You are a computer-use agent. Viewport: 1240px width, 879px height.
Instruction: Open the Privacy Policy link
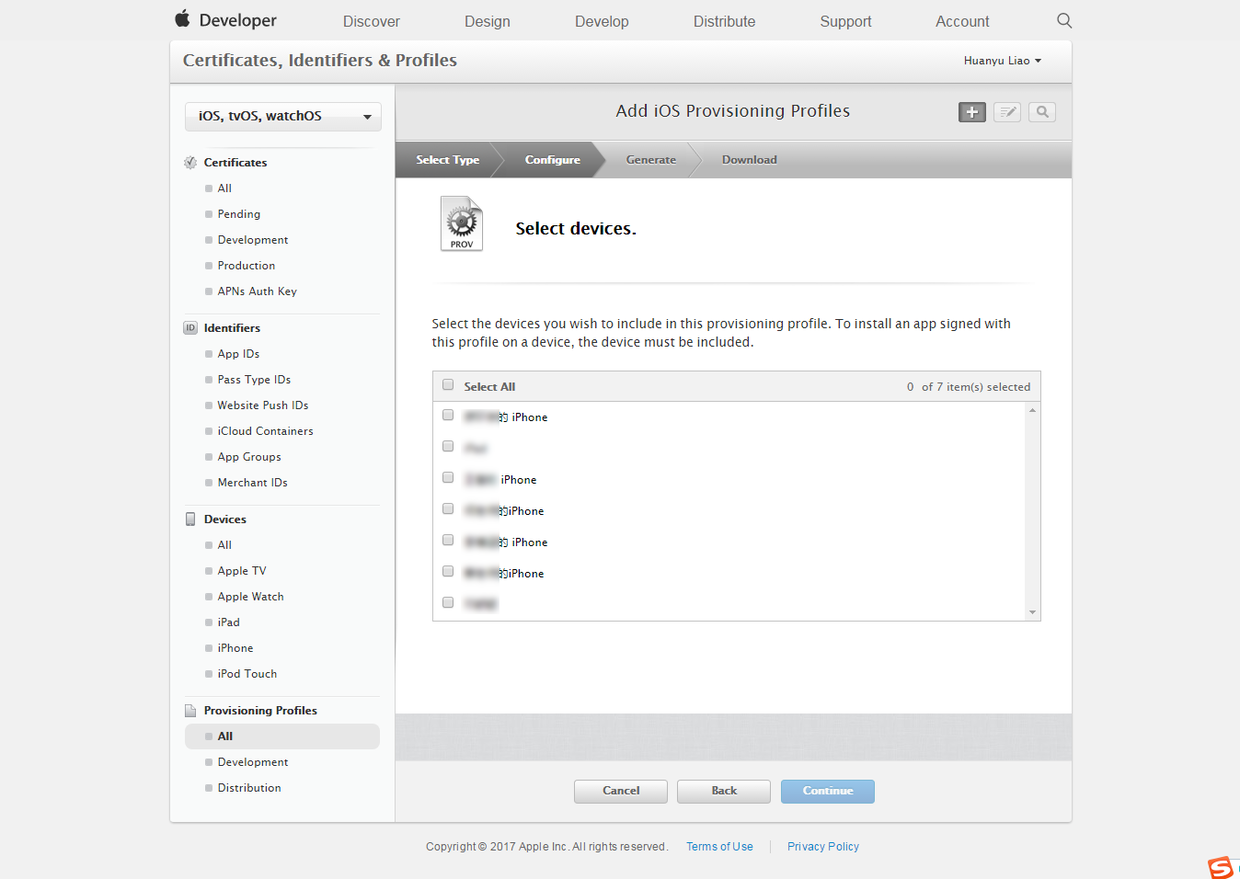coord(823,847)
